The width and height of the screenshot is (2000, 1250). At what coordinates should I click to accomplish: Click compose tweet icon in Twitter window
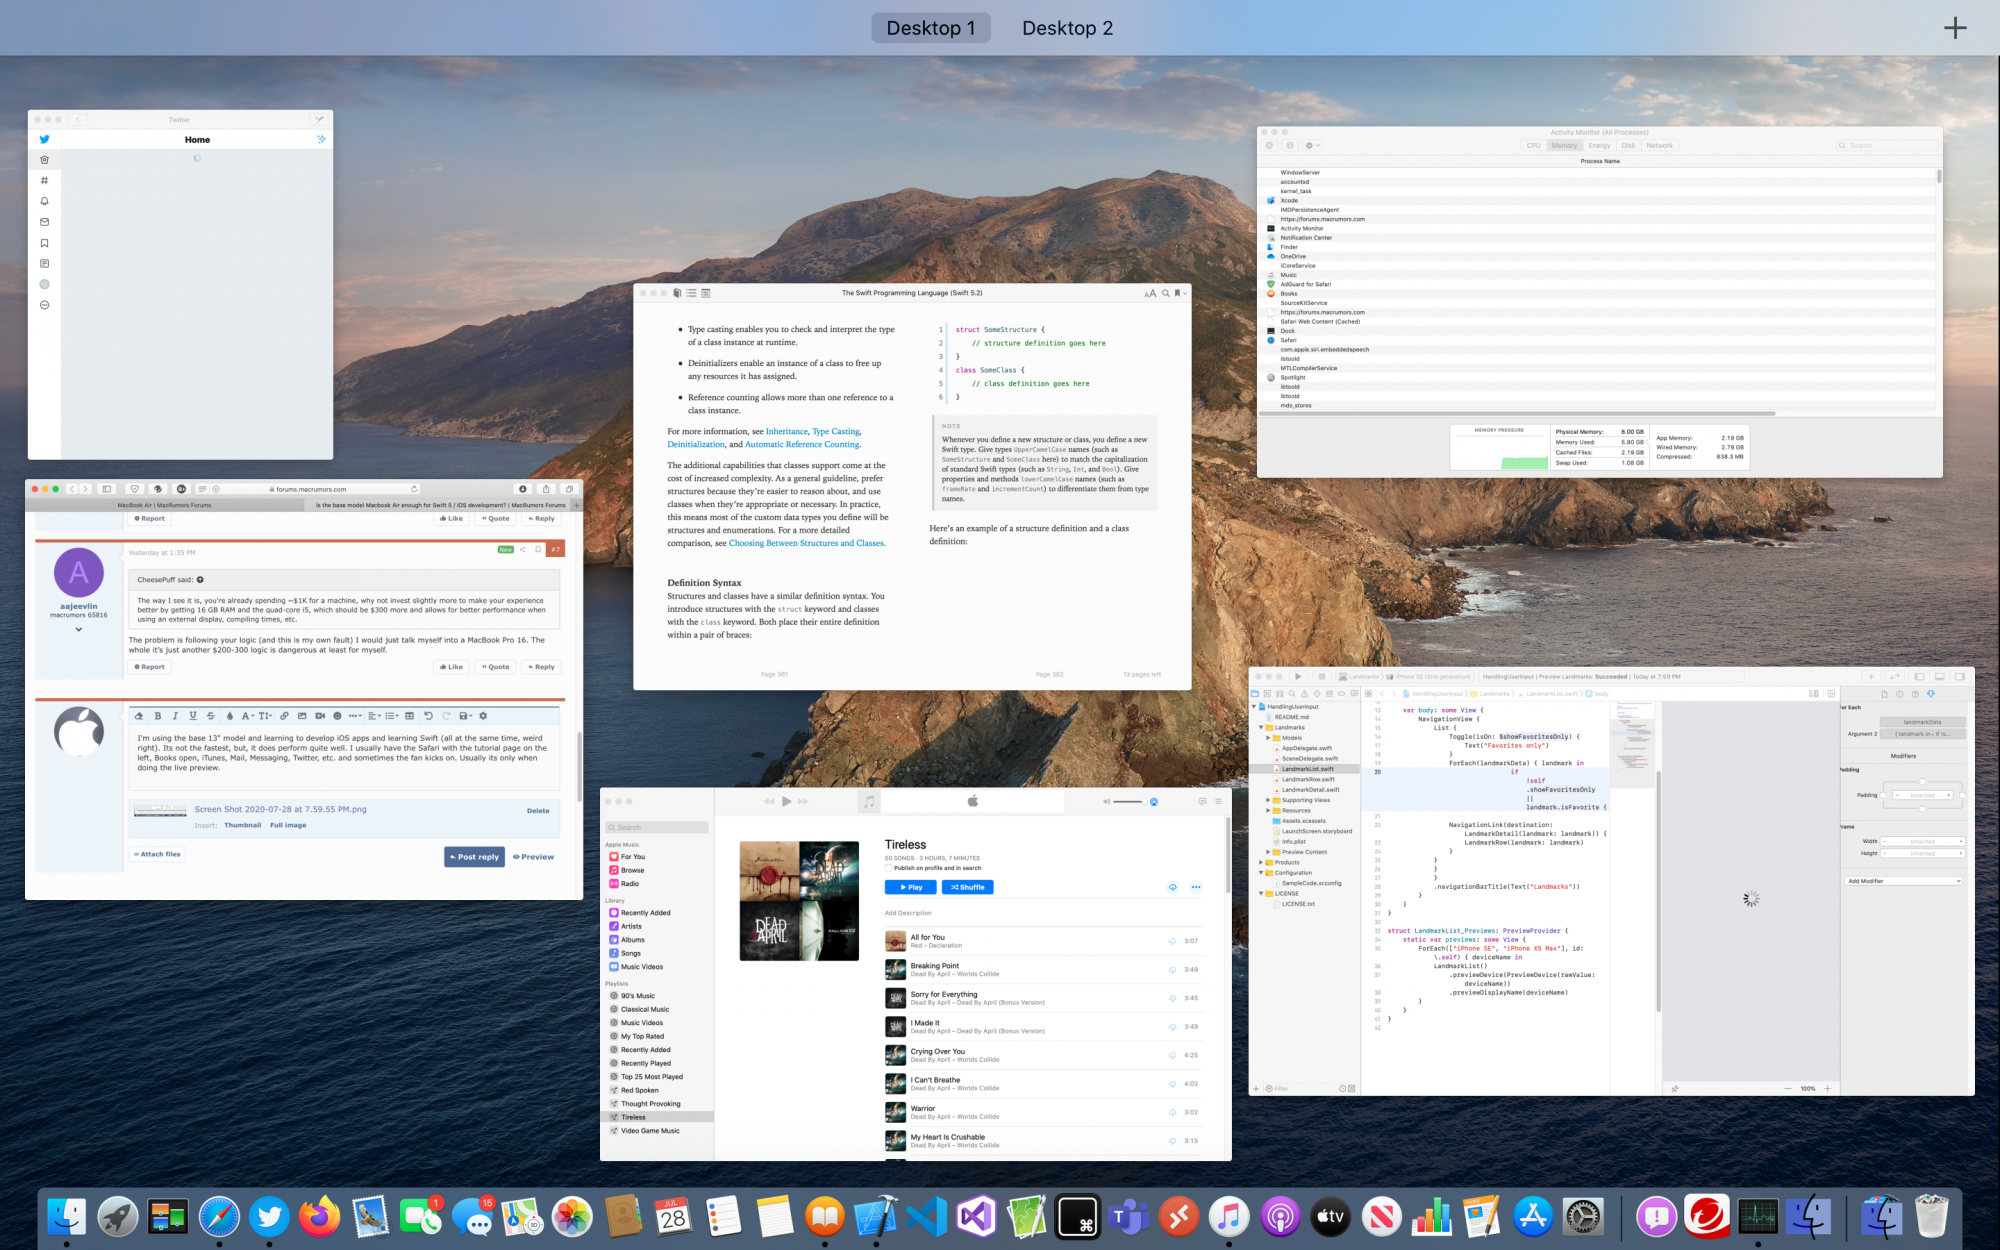(x=319, y=119)
